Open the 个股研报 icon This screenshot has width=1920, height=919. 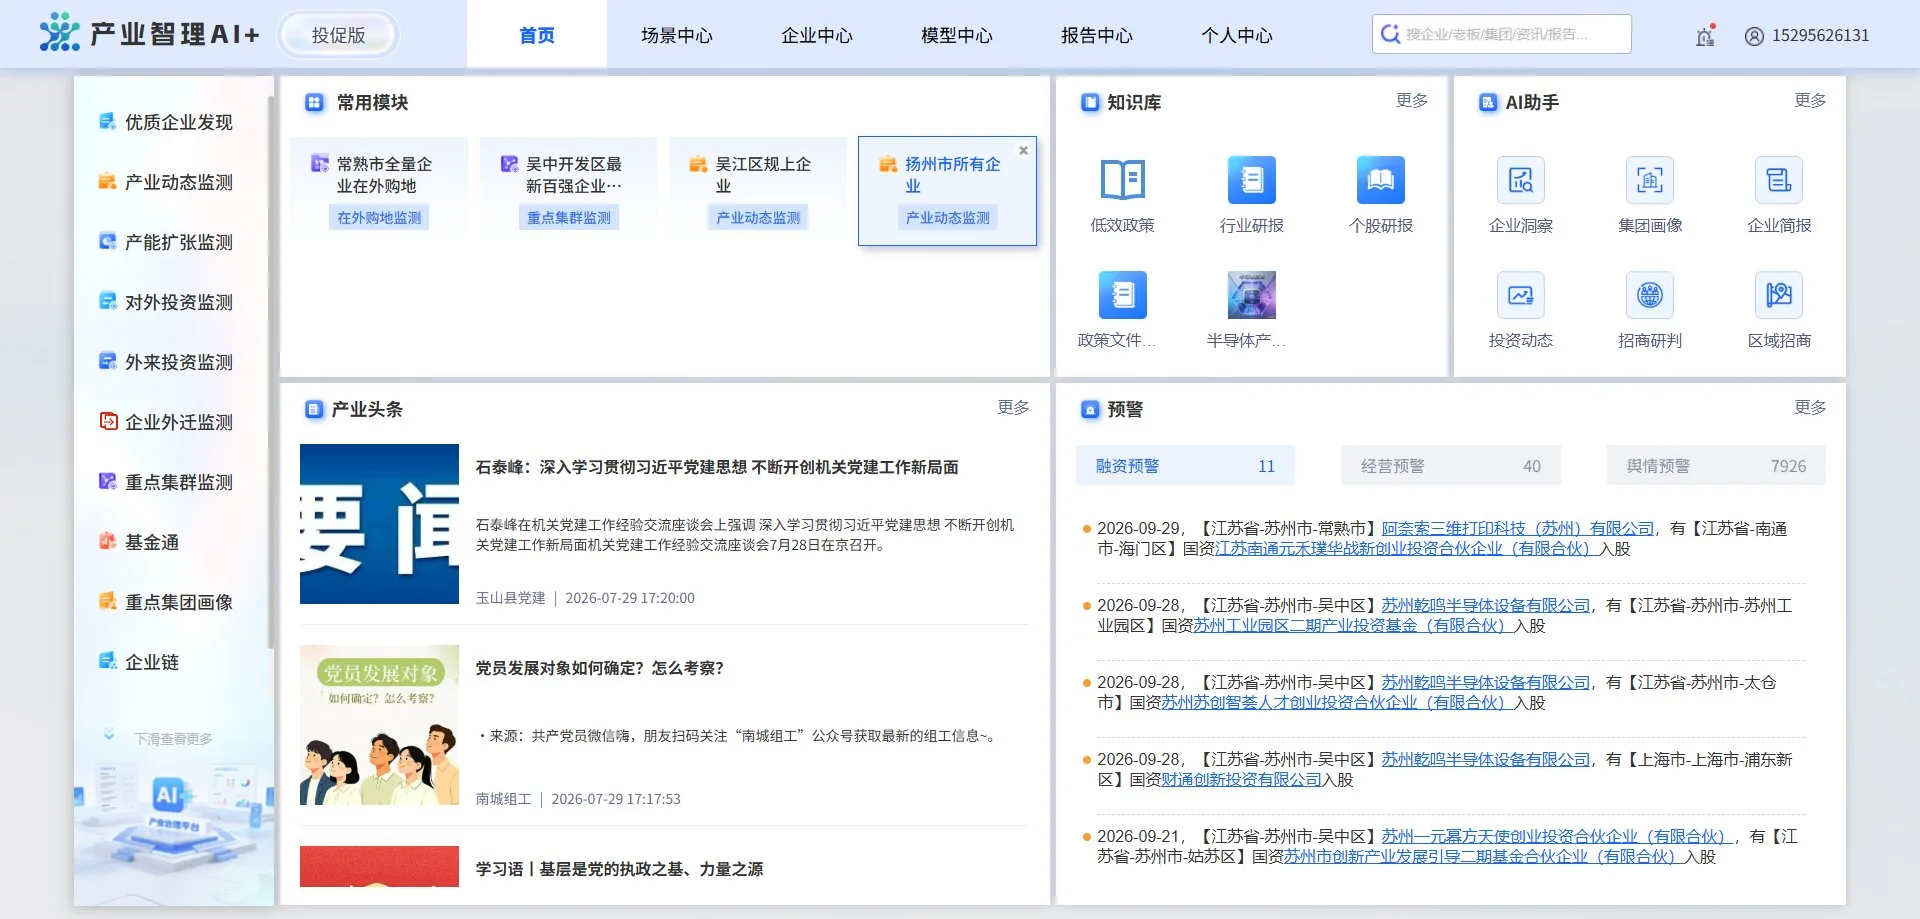click(1380, 181)
